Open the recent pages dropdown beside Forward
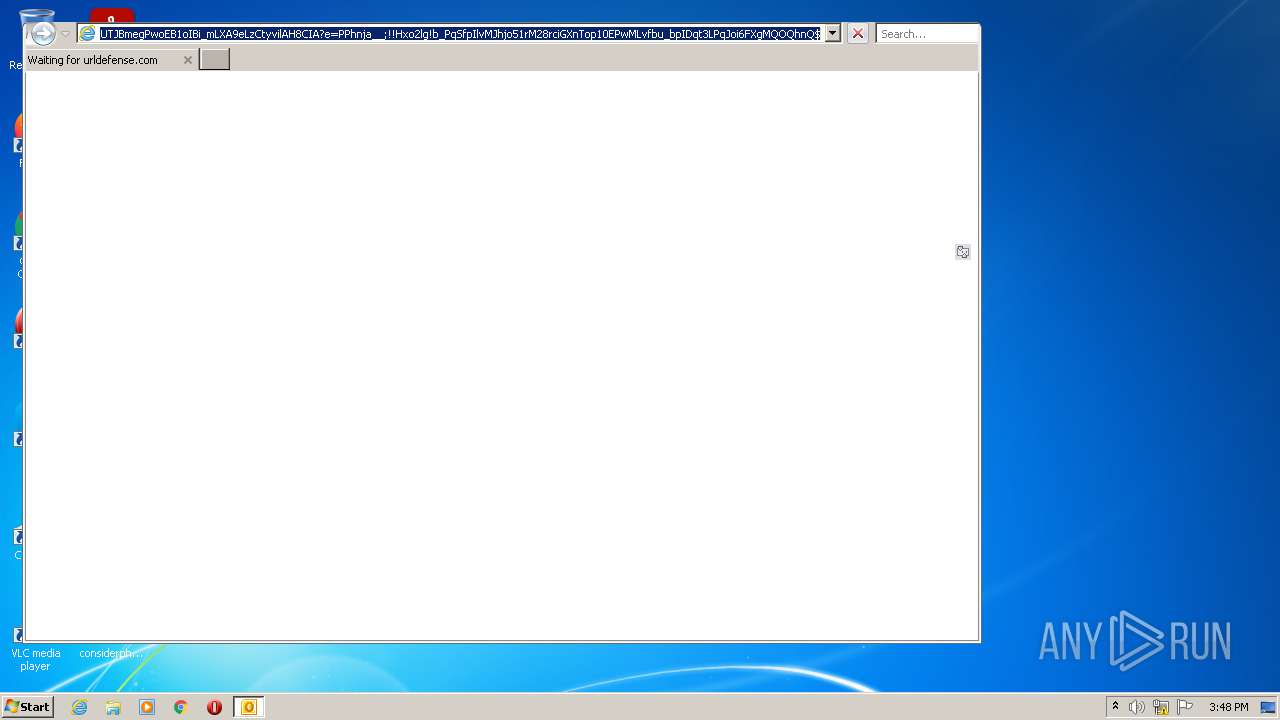1280x720 pixels. (x=65, y=34)
